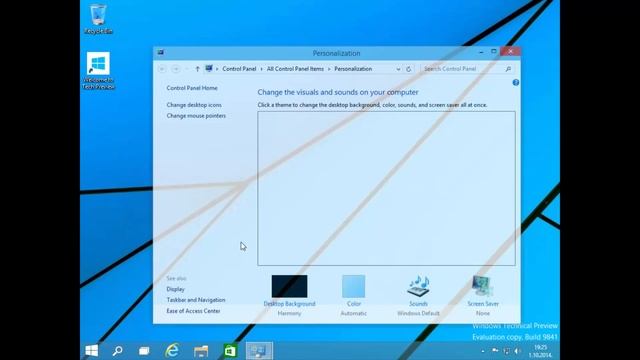Click Control Panel breadcrumb segment

(x=239, y=69)
